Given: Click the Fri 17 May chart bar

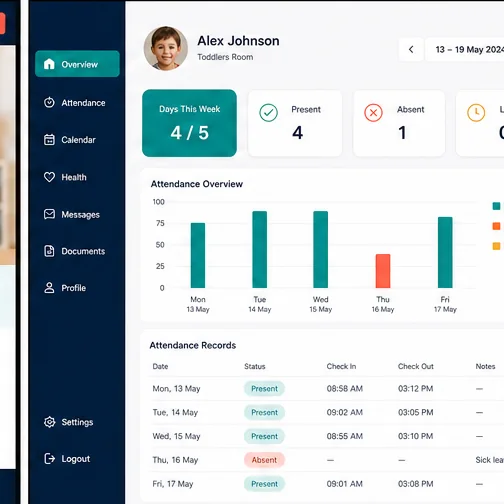Looking at the screenshot, I should point(445,252).
